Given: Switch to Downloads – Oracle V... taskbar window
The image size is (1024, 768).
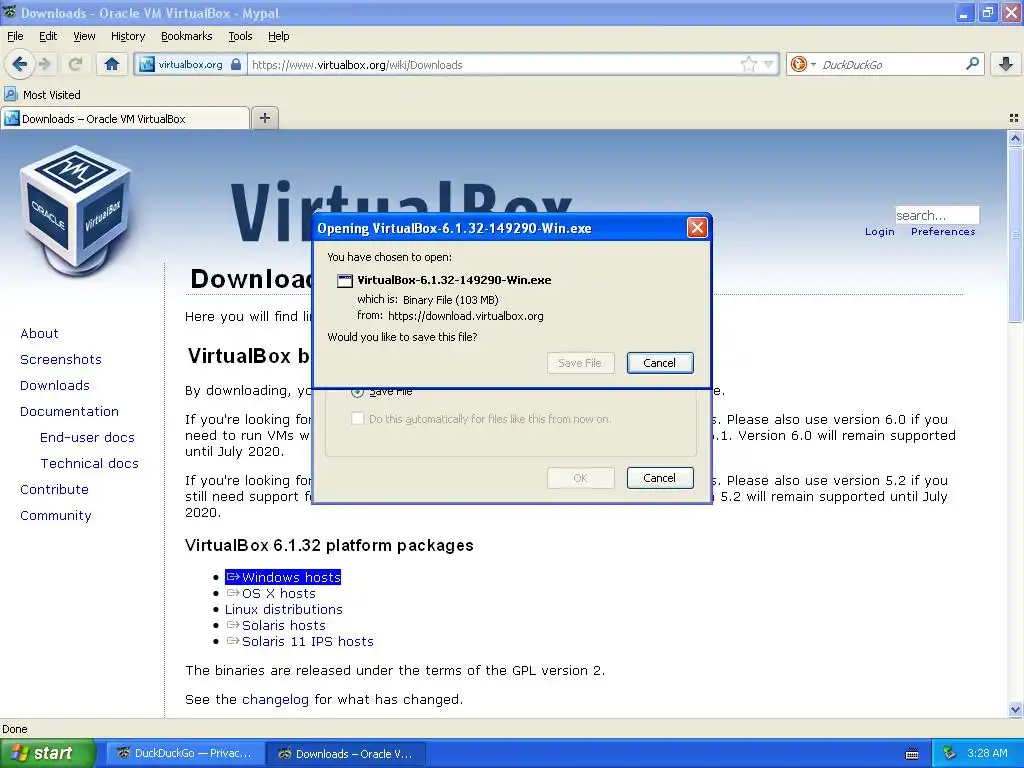Looking at the screenshot, I should click(346, 753).
